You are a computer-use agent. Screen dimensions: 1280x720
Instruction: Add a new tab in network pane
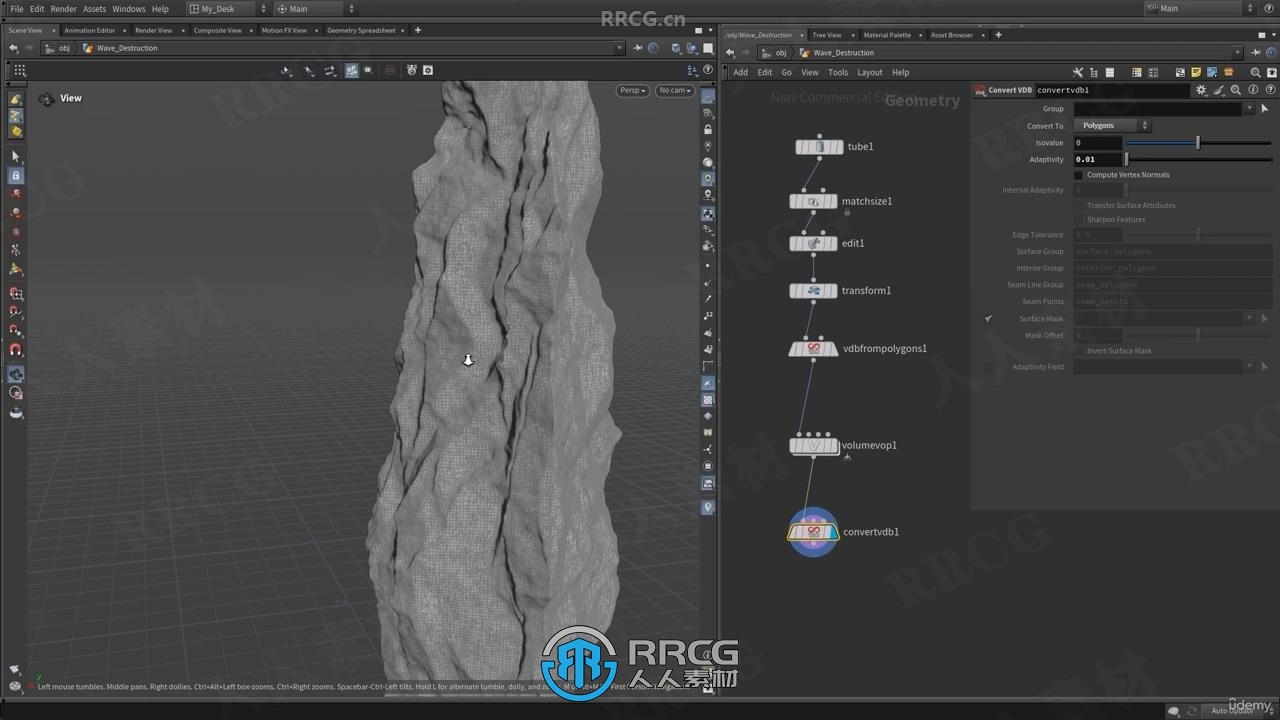click(x=998, y=35)
